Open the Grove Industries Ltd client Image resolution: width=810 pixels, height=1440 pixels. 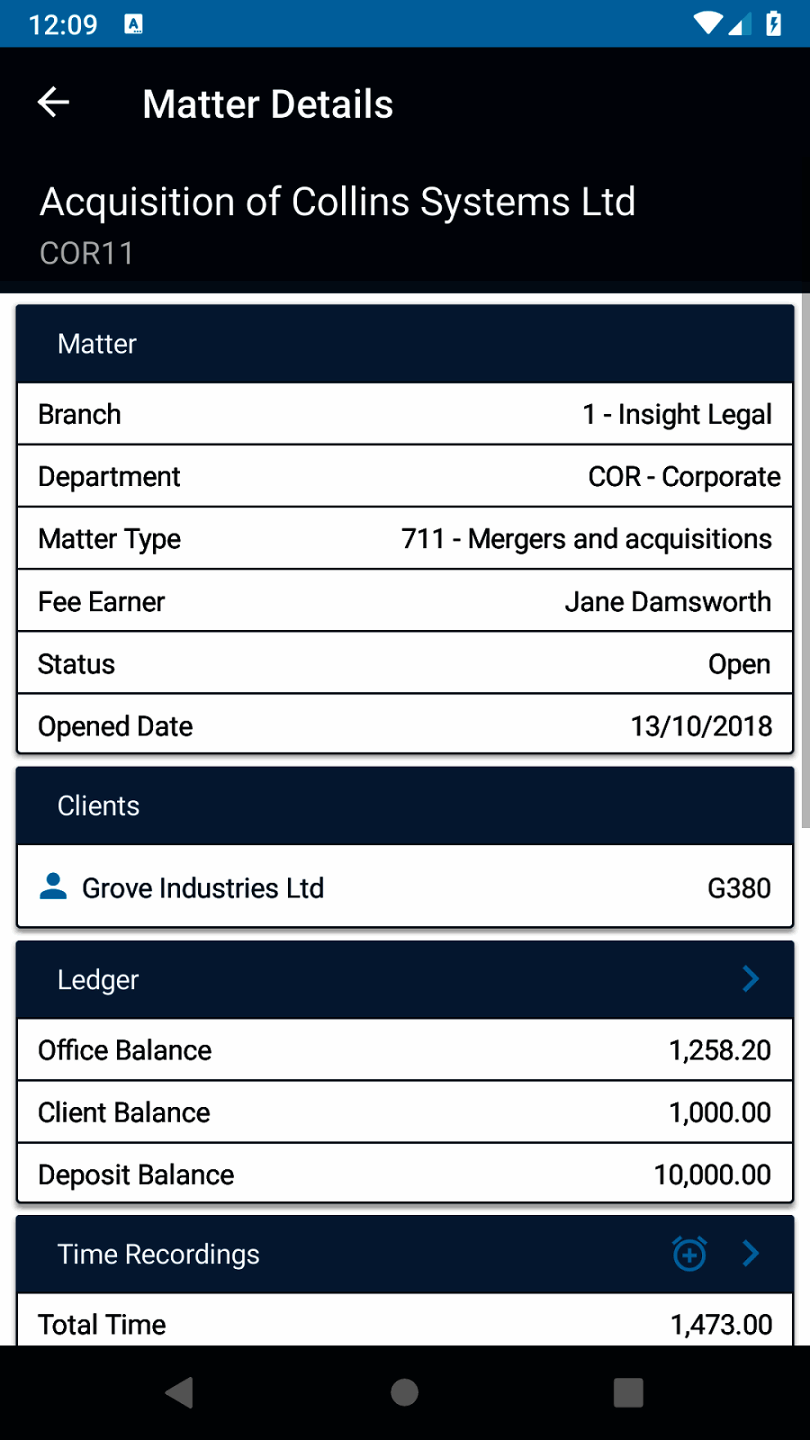click(404, 888)
